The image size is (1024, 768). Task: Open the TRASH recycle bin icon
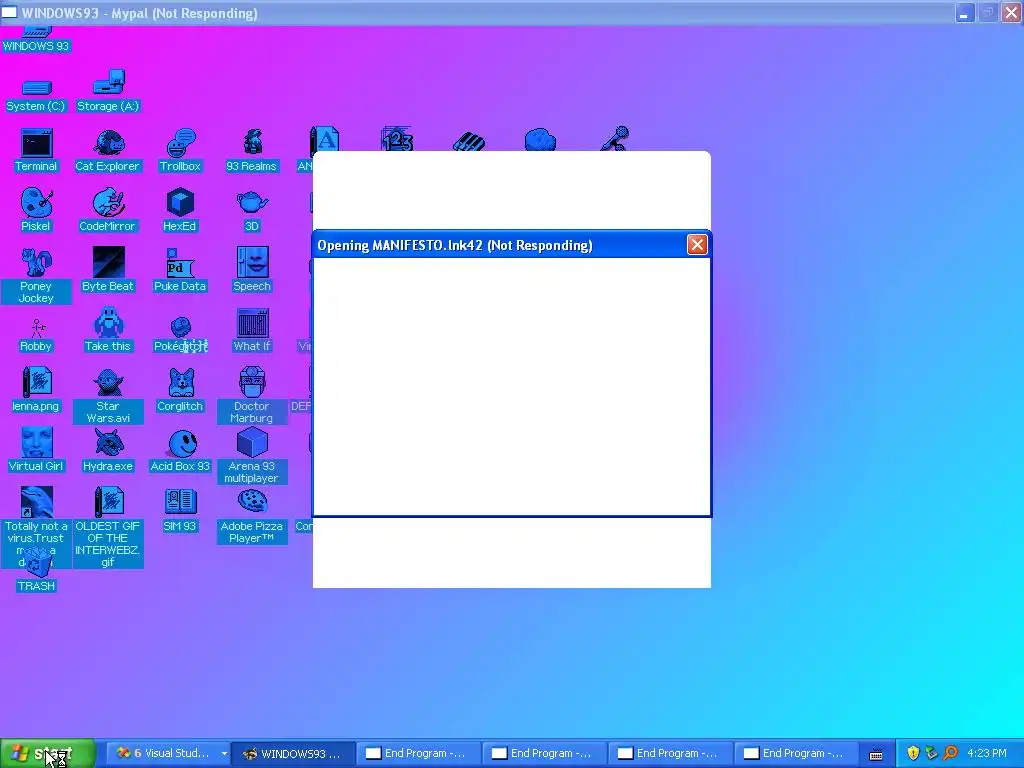coord(36,571)
